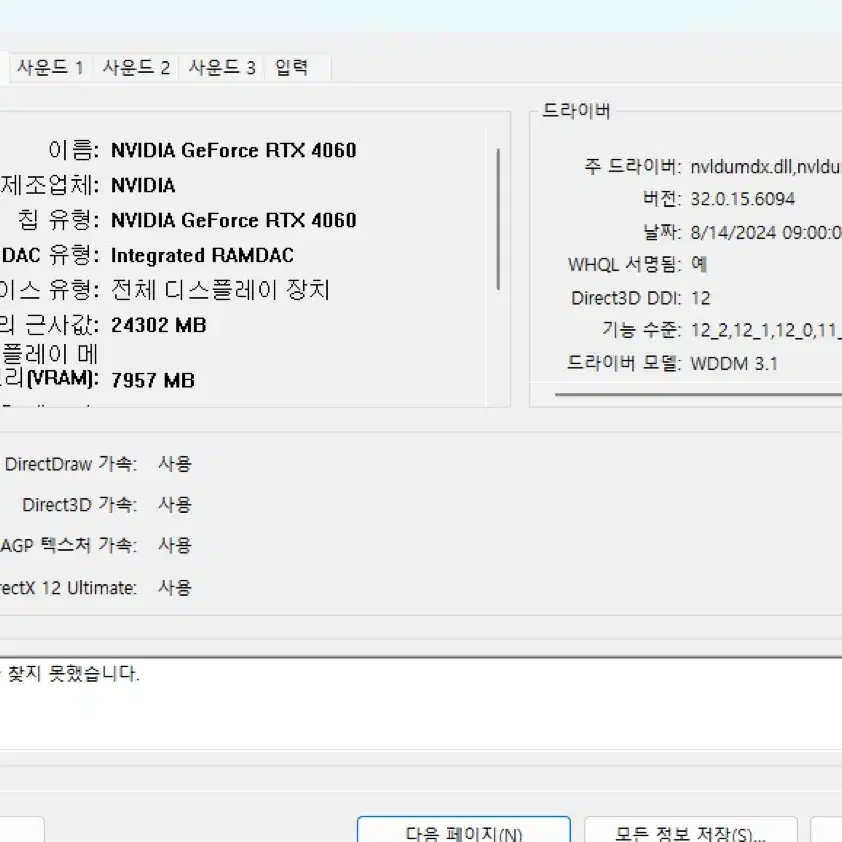Select the 24302 MB memory value

click(158, 325)
